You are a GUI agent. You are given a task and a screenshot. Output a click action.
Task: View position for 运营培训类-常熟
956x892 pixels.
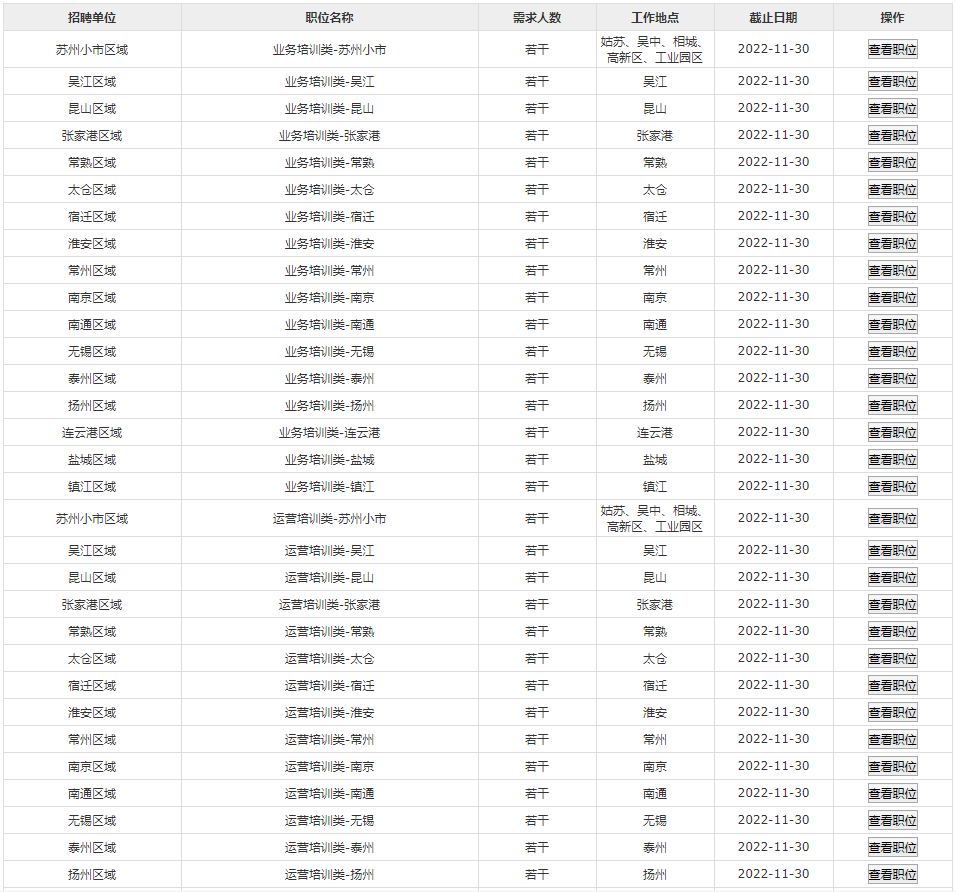point(893,632)
